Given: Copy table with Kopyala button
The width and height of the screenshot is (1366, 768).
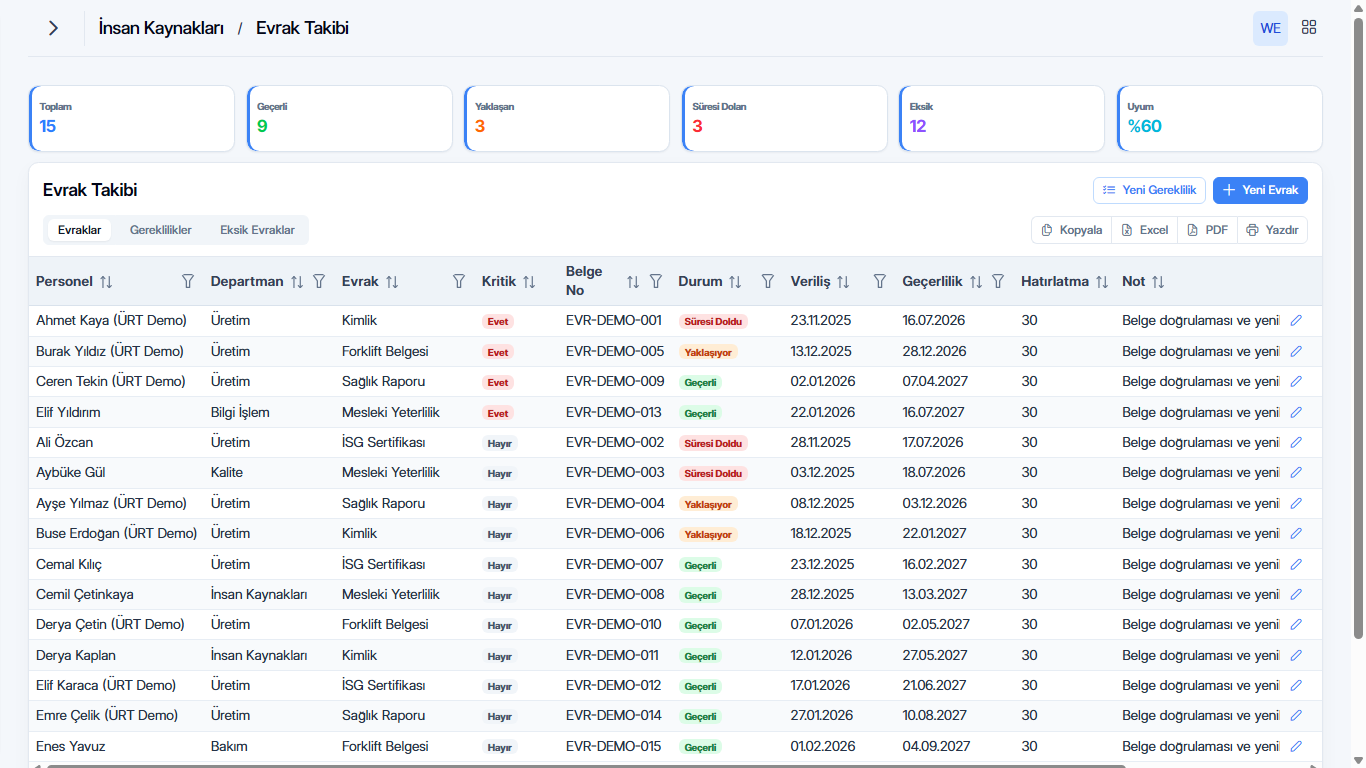Looking at the screenshot, I should click(x=1071, y=230).
